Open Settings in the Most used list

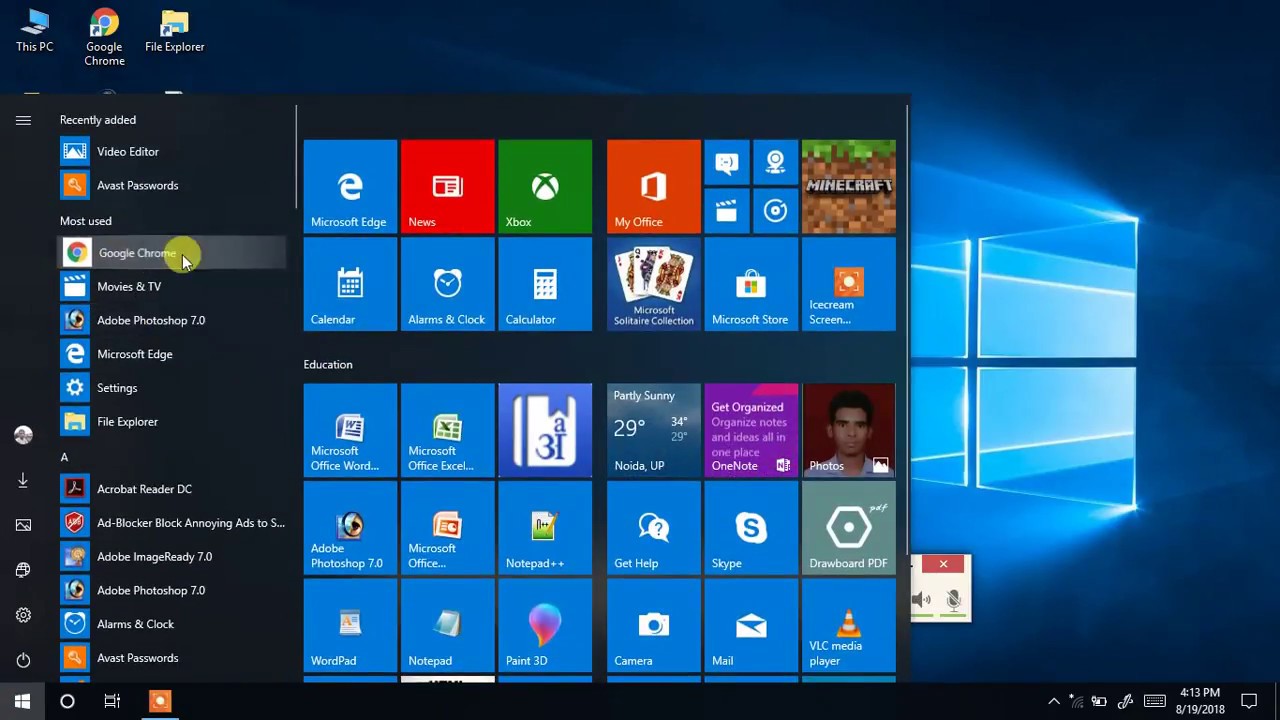172,388
